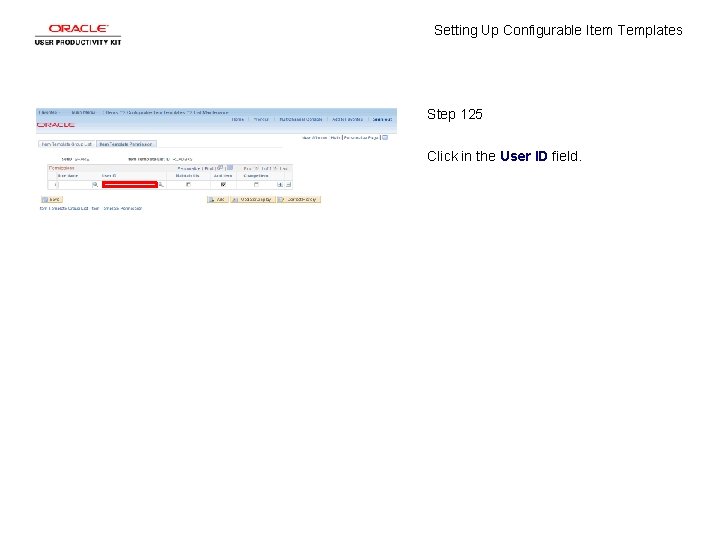720x540 pixels.
Task: Sort by the User ID column header
Action: pos(109,176)
